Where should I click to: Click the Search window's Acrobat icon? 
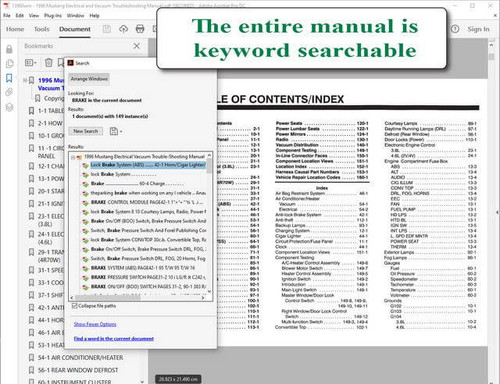(x=70, y=63)
